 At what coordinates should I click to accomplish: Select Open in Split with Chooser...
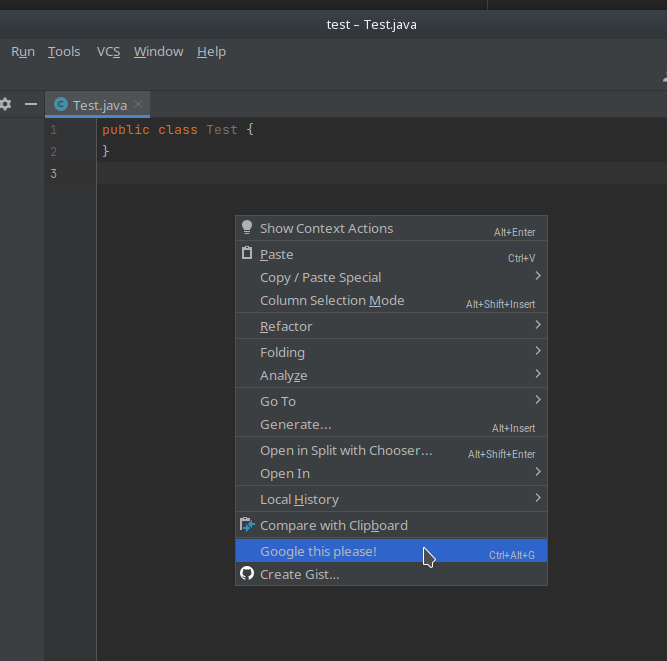[391, 450]
